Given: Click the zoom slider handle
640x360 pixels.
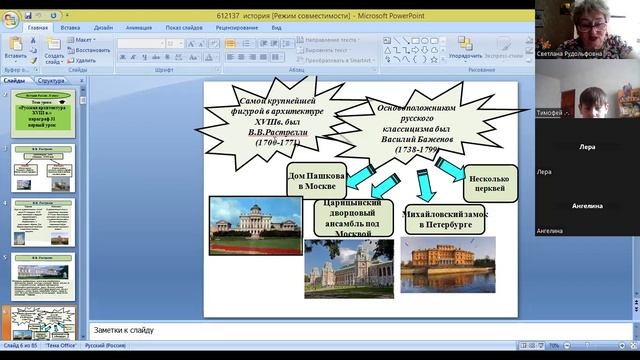Looking at the screenshot, I should 588,346.
